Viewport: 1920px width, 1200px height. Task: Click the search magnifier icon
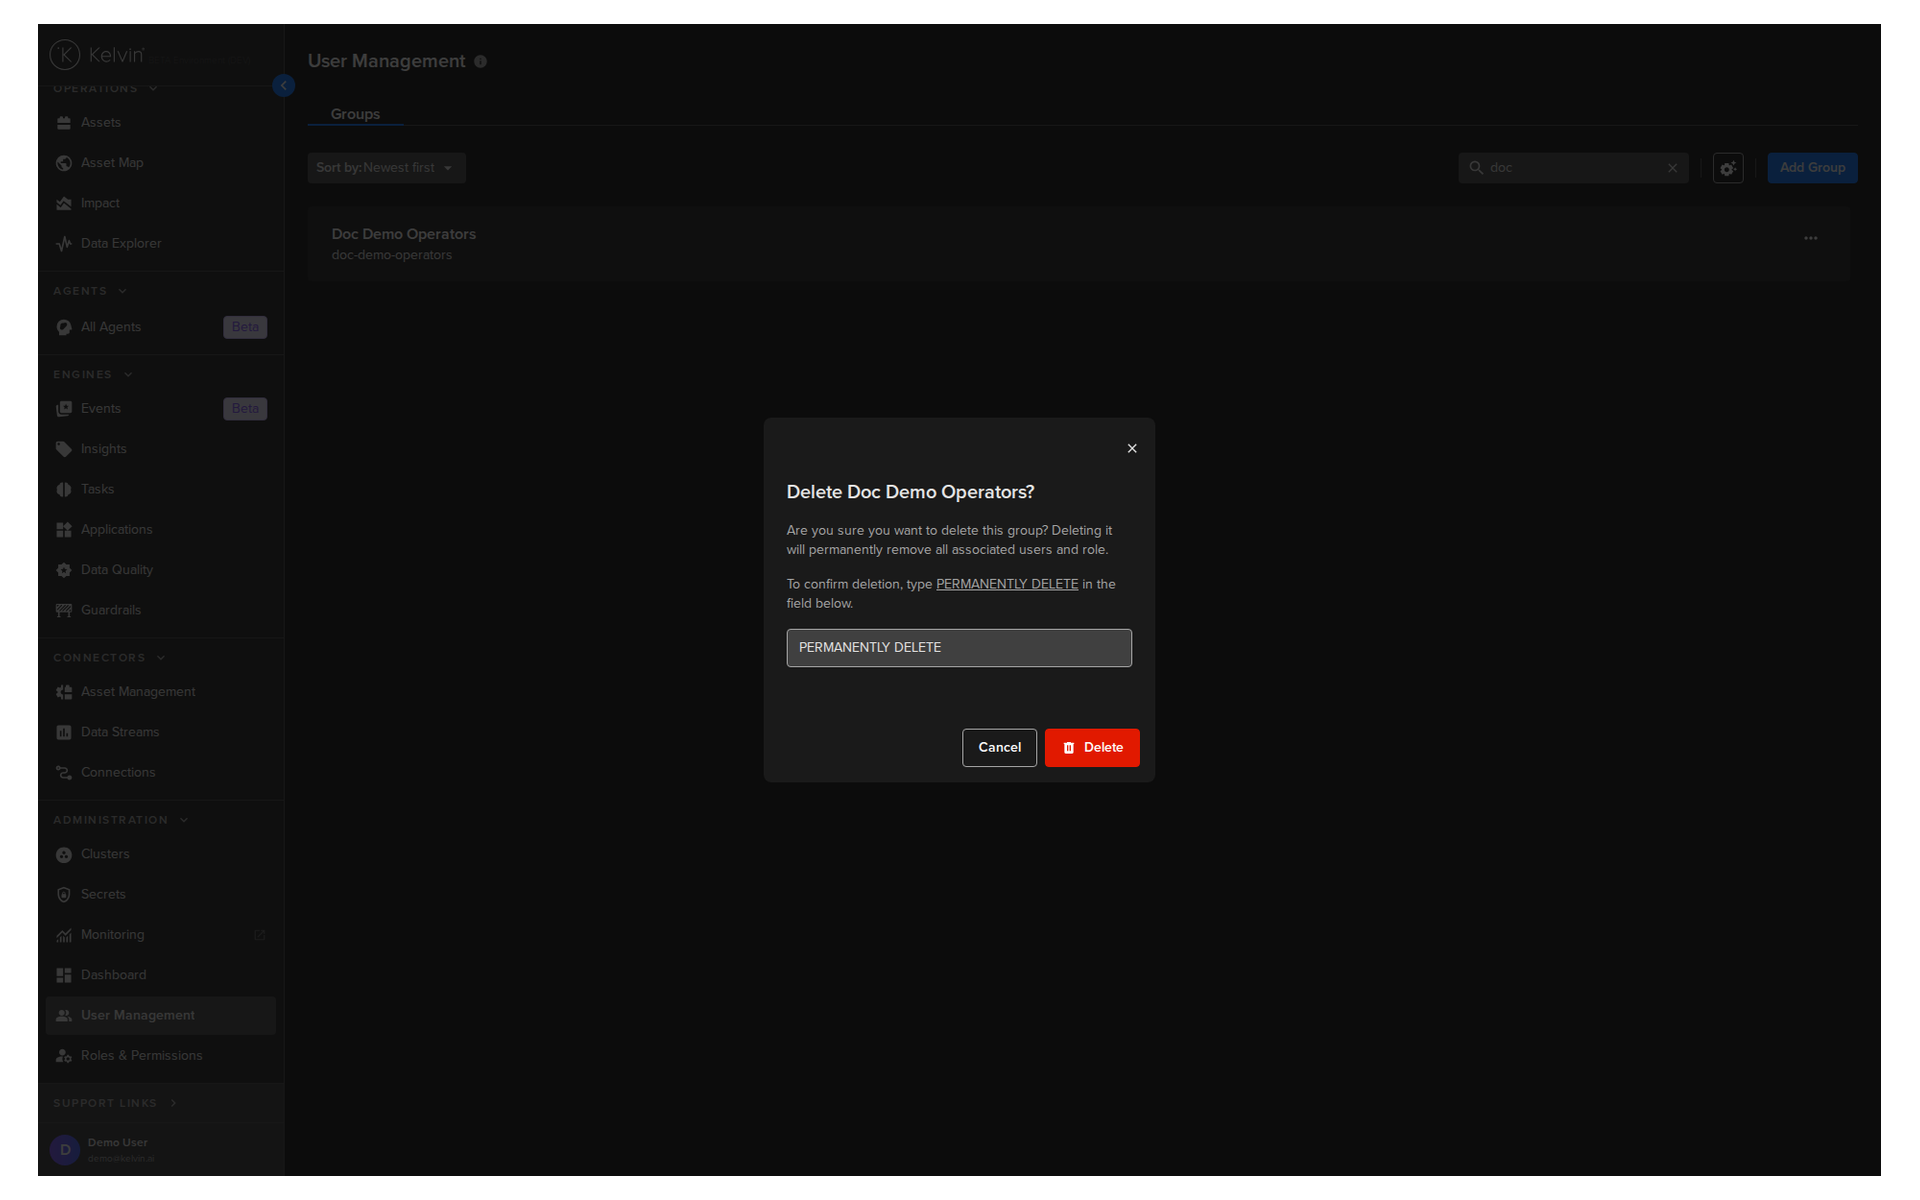1476,168
